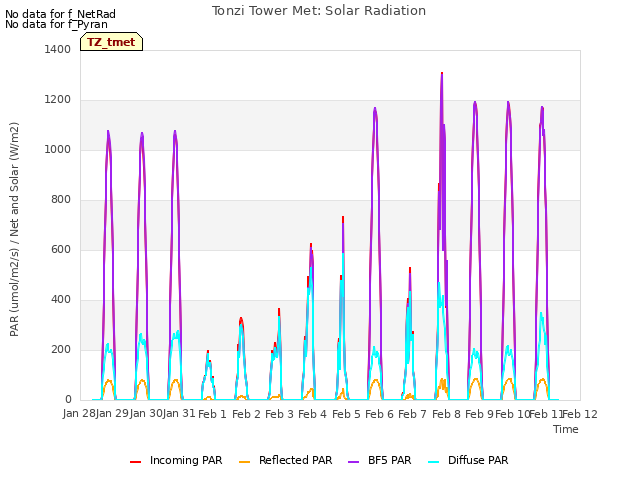The image size is (640, 480).
Task: Click the Feb 5 x-axis date label
Action: [x=346, y=414]
